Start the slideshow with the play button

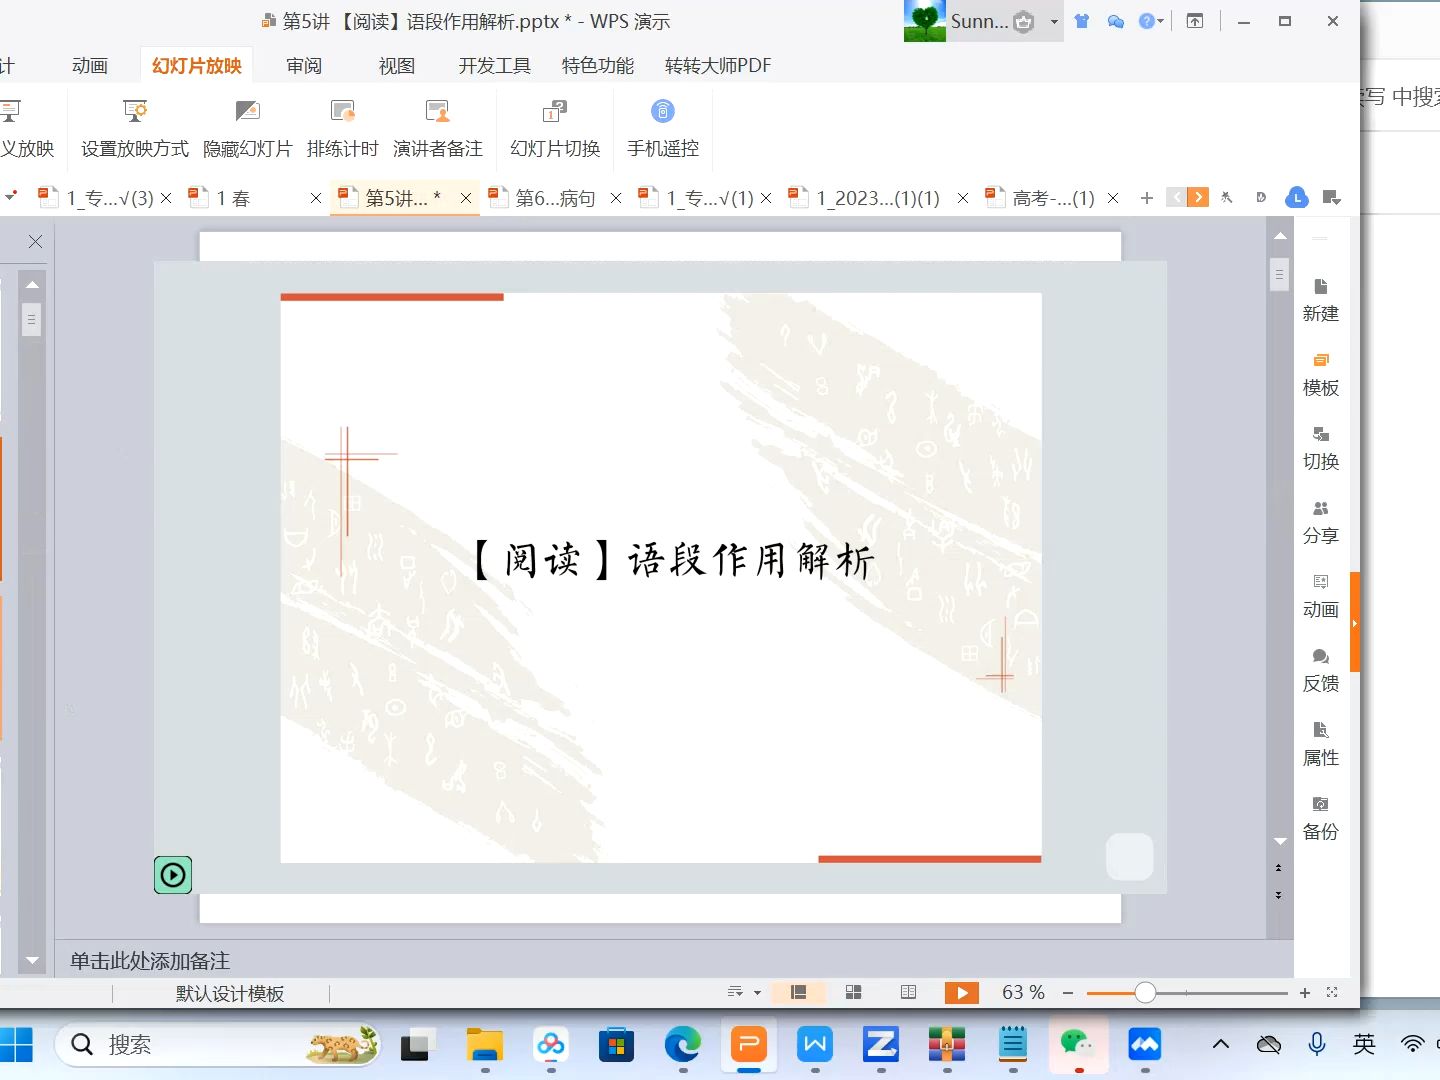[961, 991]
